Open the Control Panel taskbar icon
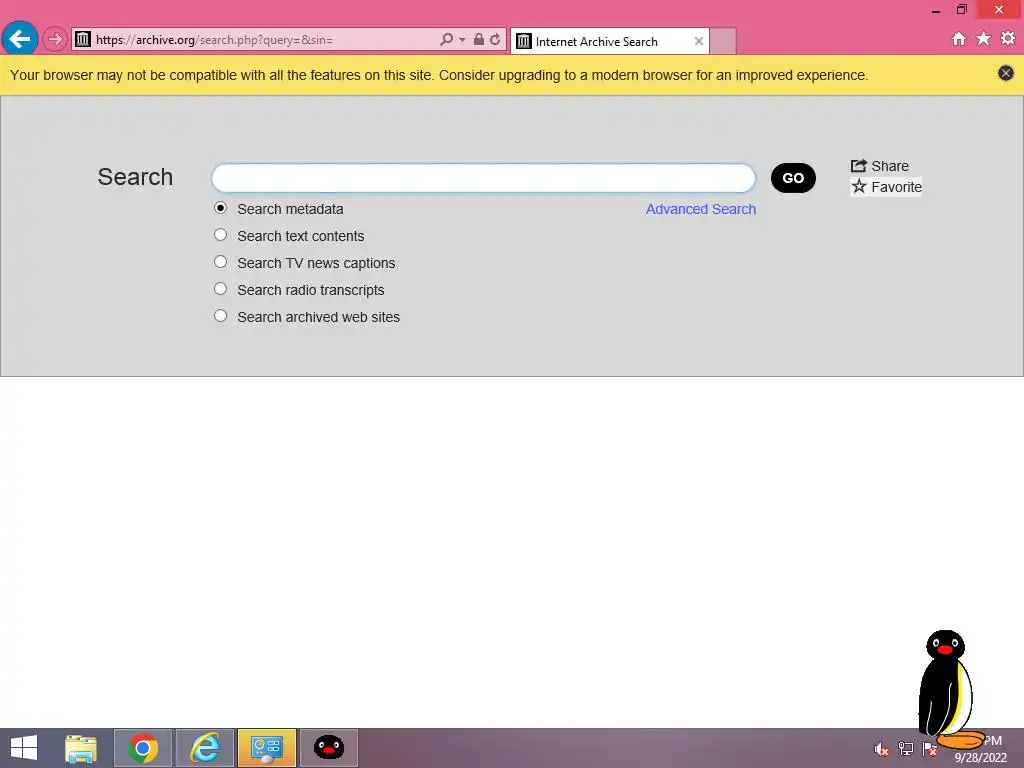Viewport: 1024px width, 768px height. [266, 748]
